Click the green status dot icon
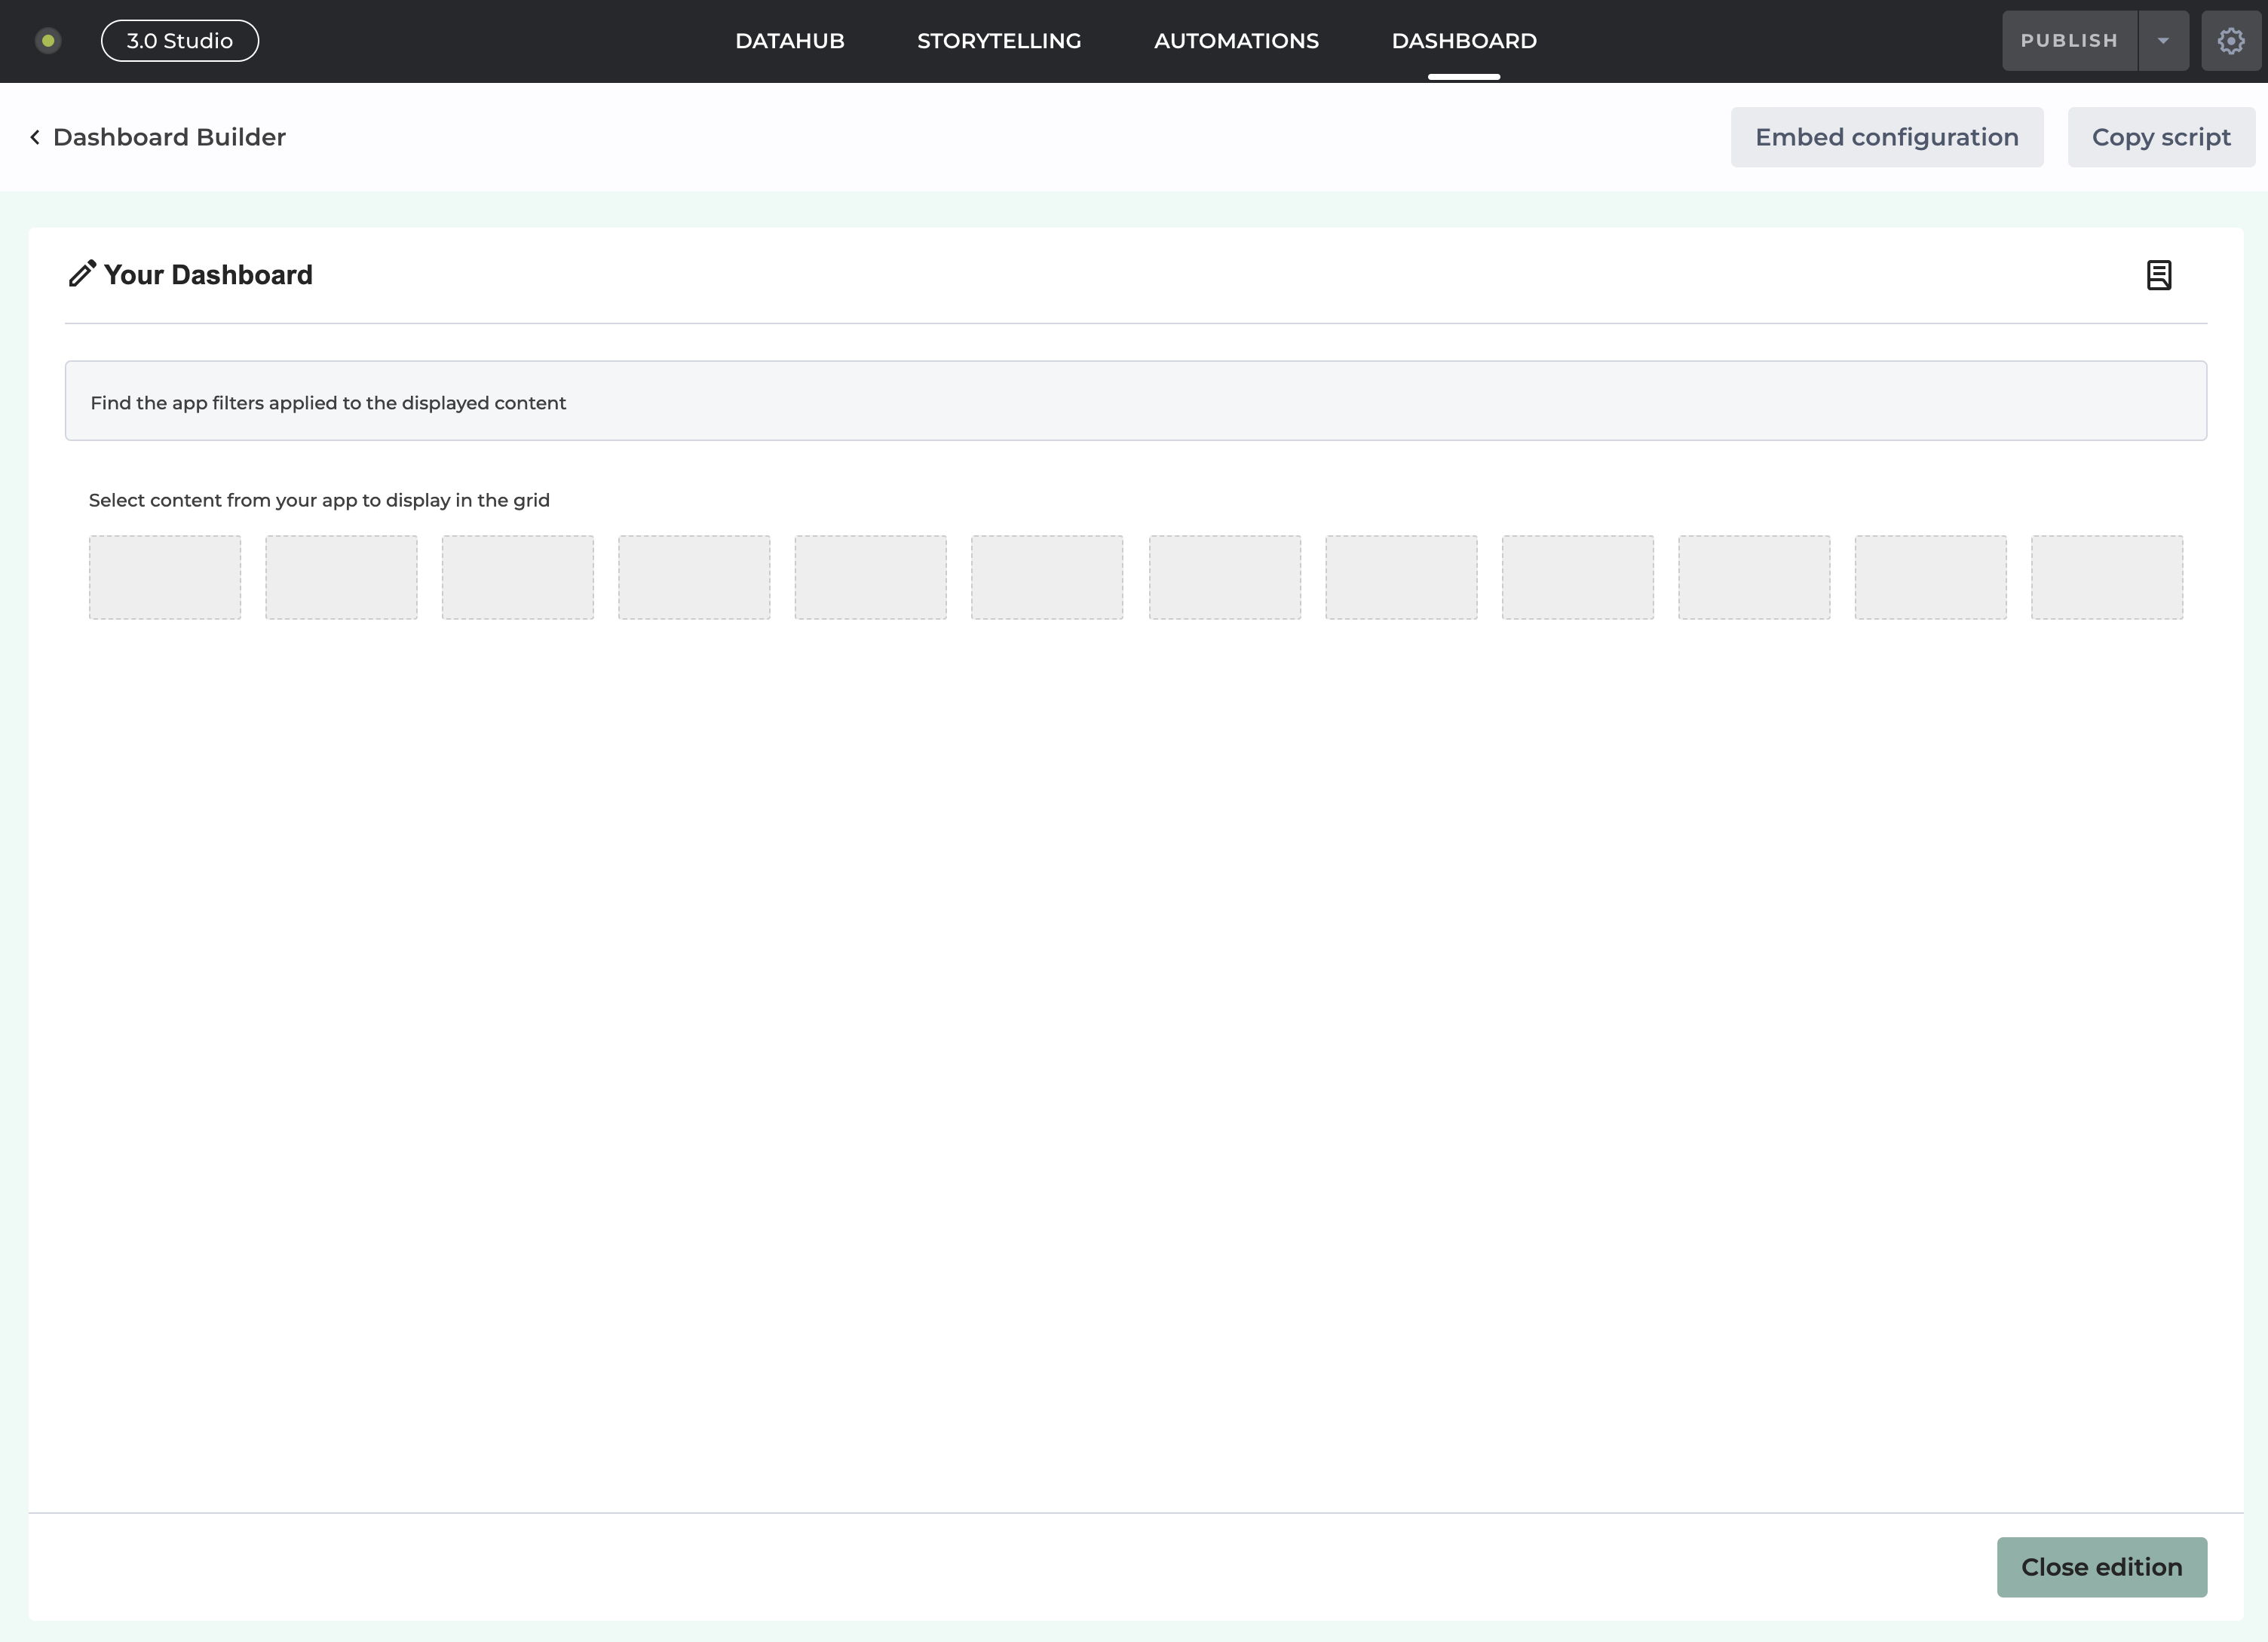This screenshot has height=1642, width=2268. [x=48, y=41]
